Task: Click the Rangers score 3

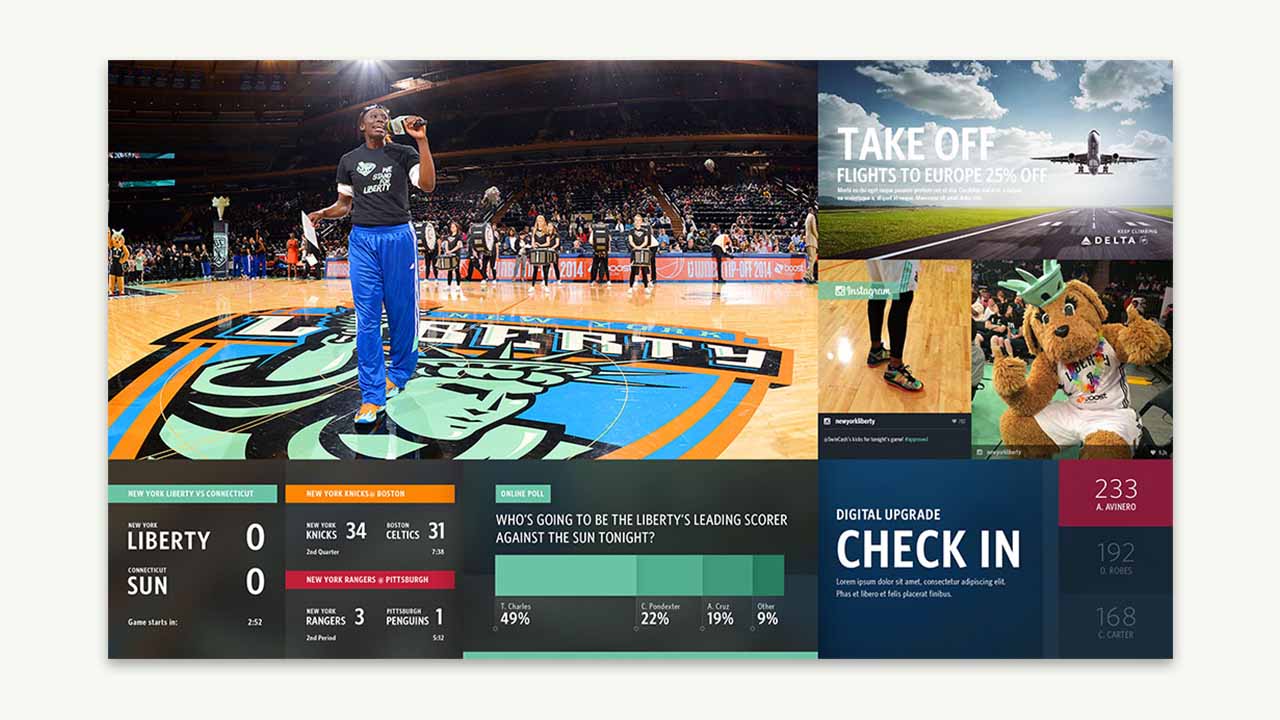Action: 359,617
